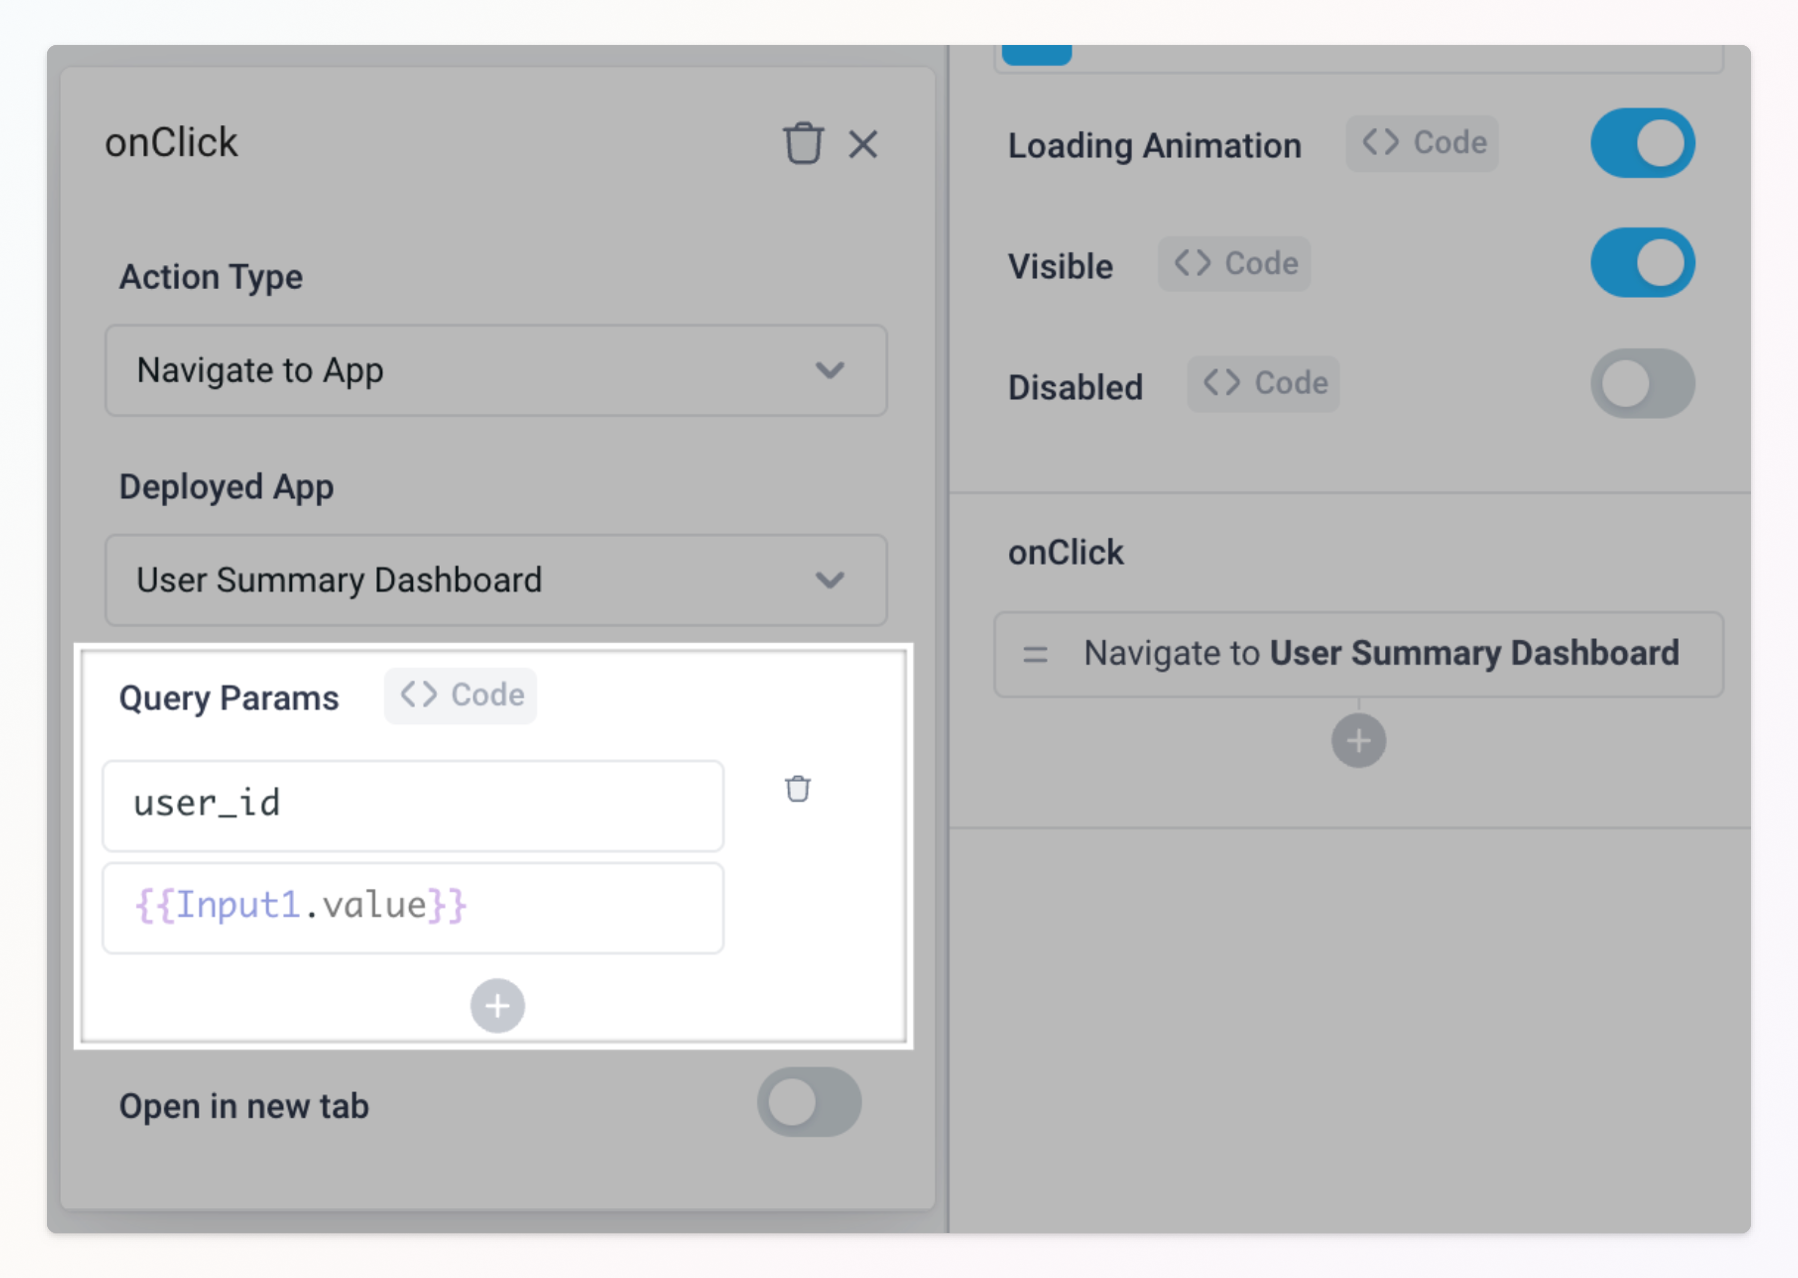Screen dimensions: 1798x1278
Task: Click the {{Input1.value}} expression field
Action: click(x=413, y=906)
